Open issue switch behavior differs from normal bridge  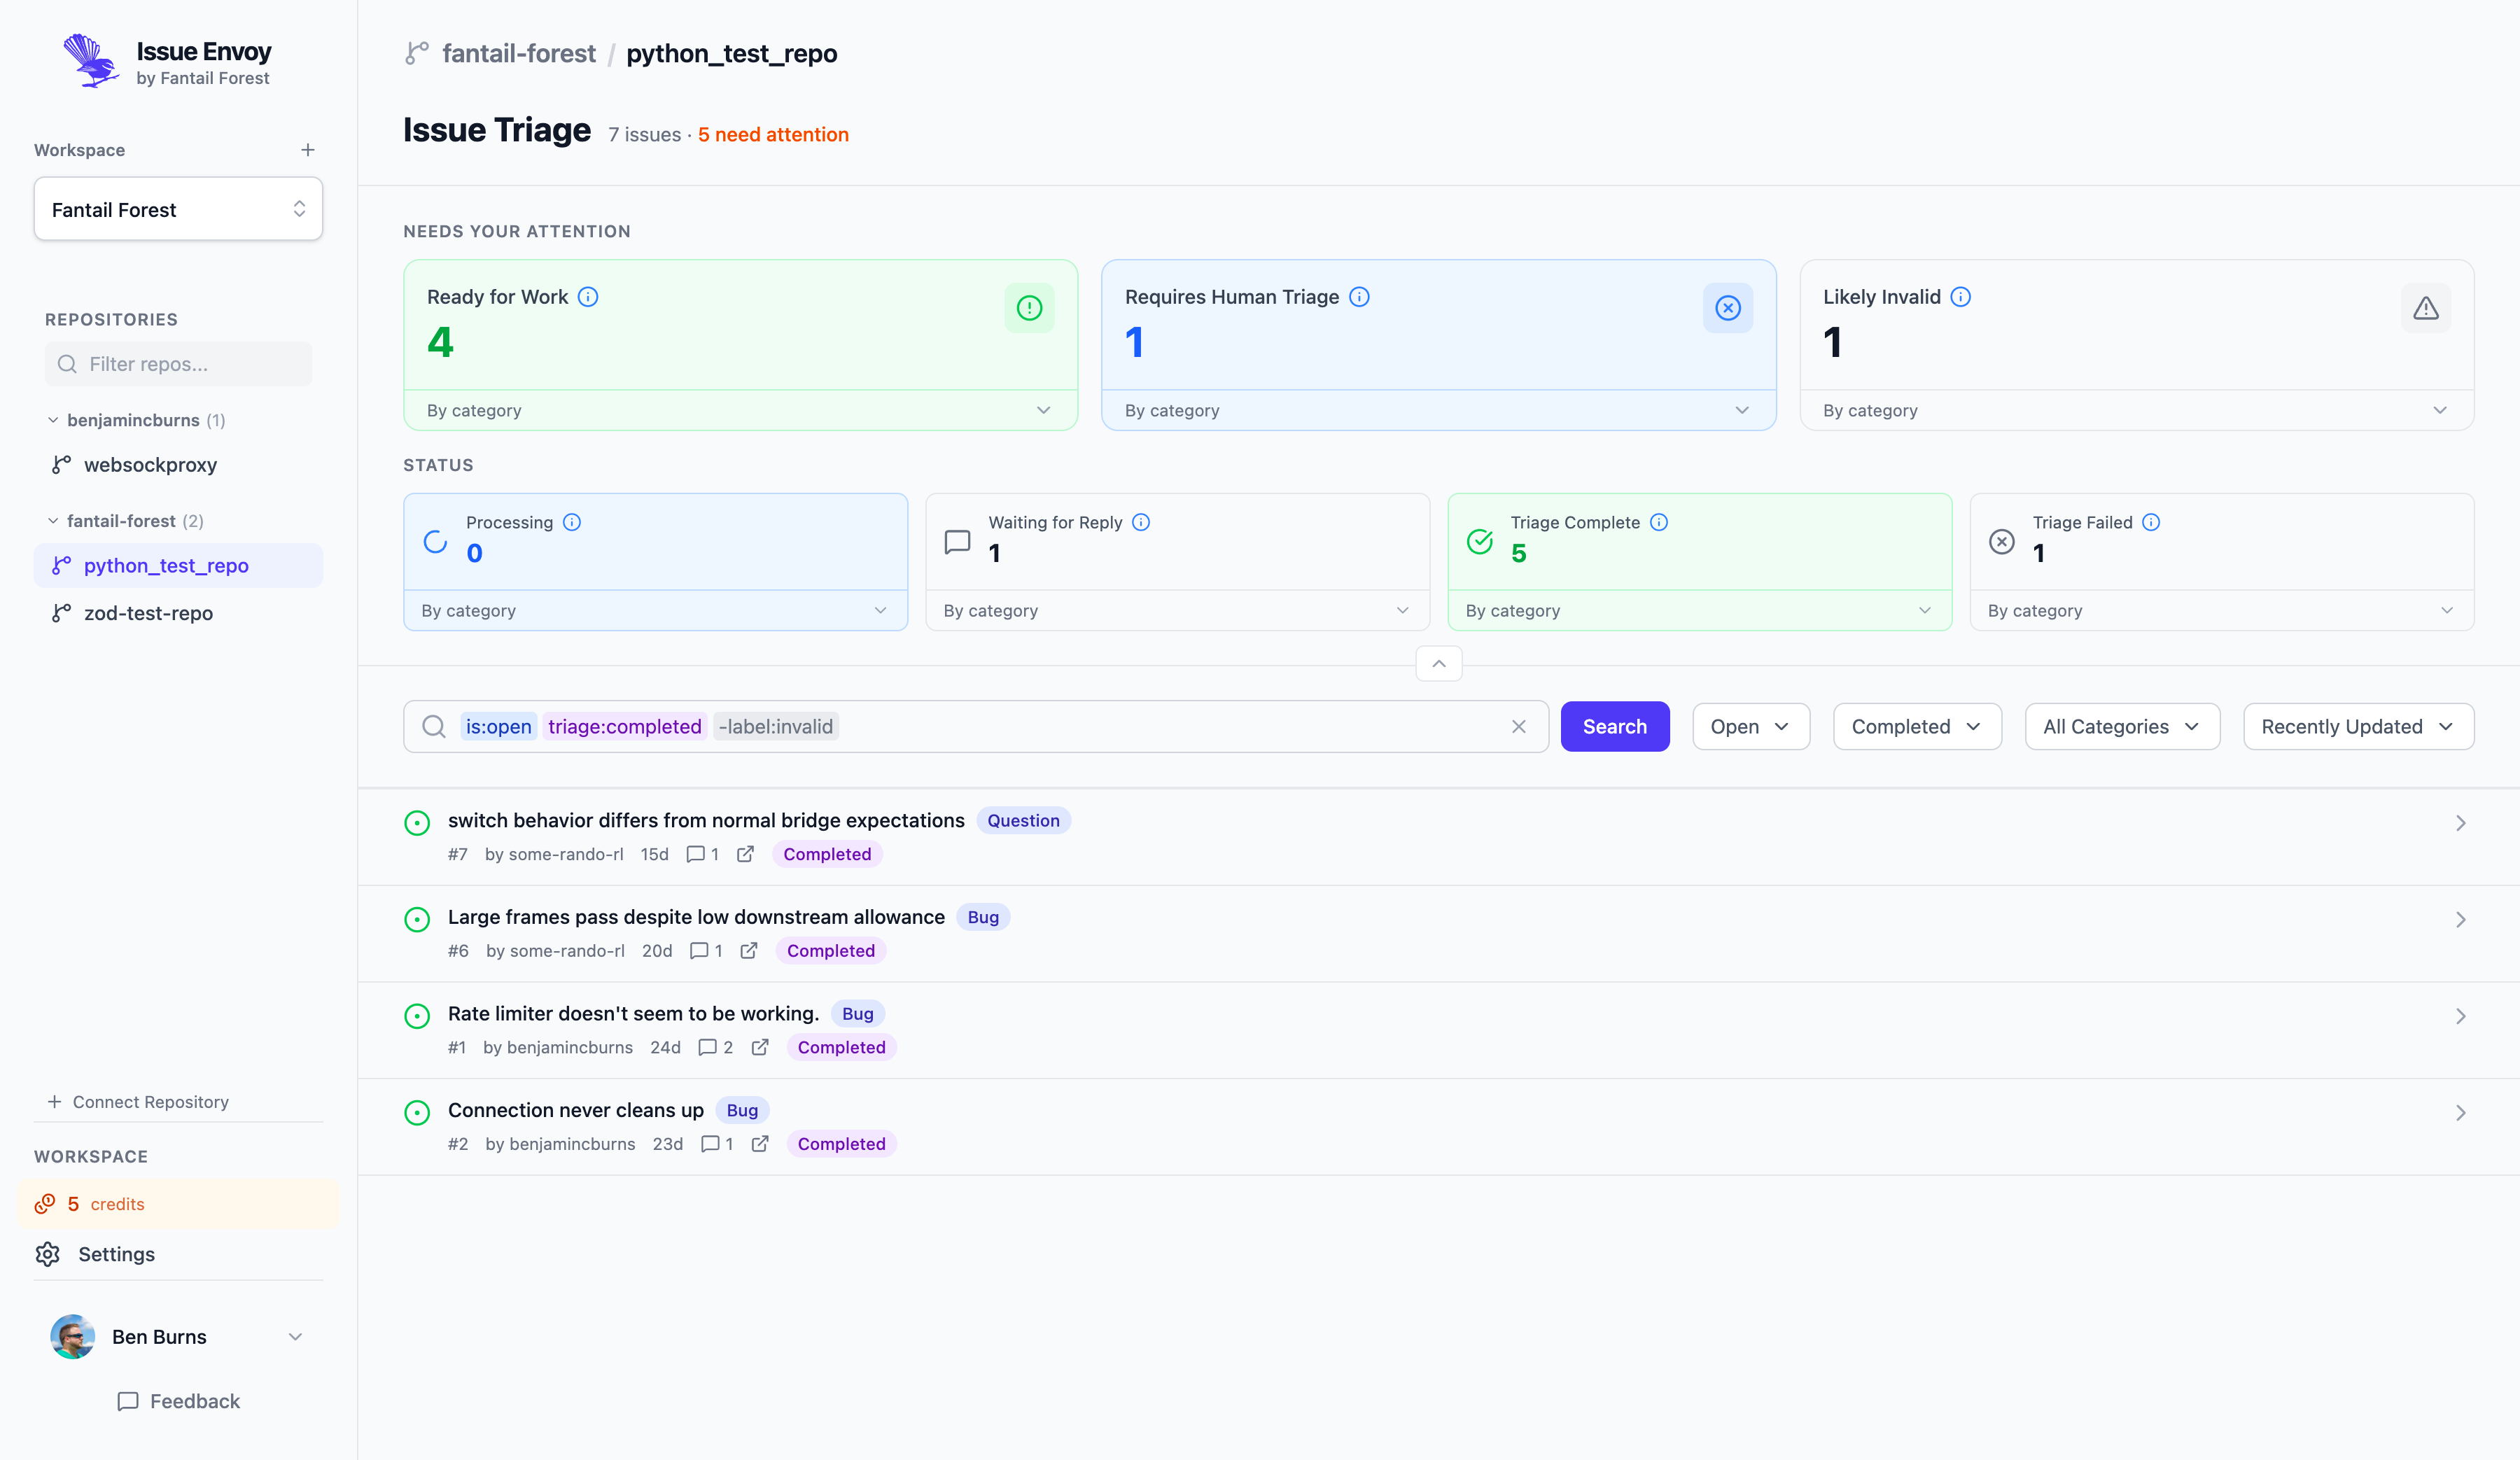706,820
